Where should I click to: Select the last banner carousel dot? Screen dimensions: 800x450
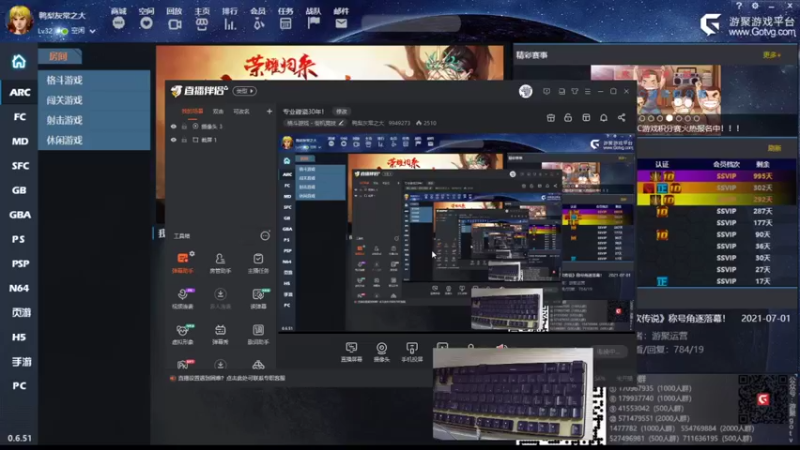[697, 118]
